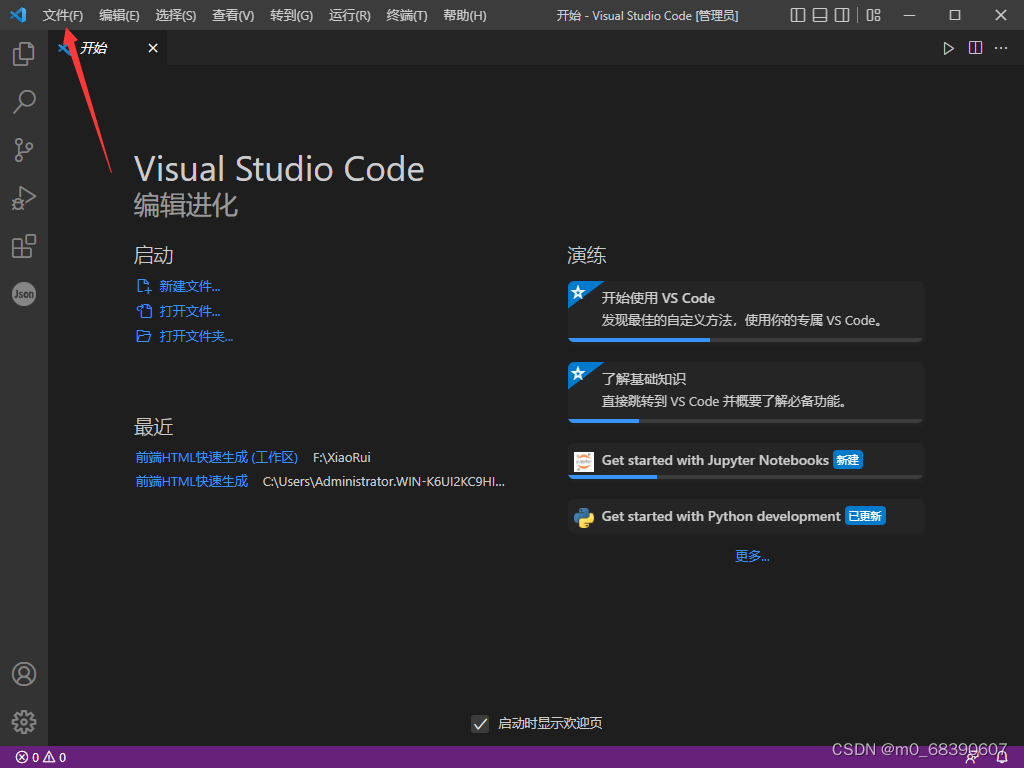Click the VS Code logo in title bar
Viewport: 1024px width, 768px height.
pyautogui.click(x=18, y=14)
